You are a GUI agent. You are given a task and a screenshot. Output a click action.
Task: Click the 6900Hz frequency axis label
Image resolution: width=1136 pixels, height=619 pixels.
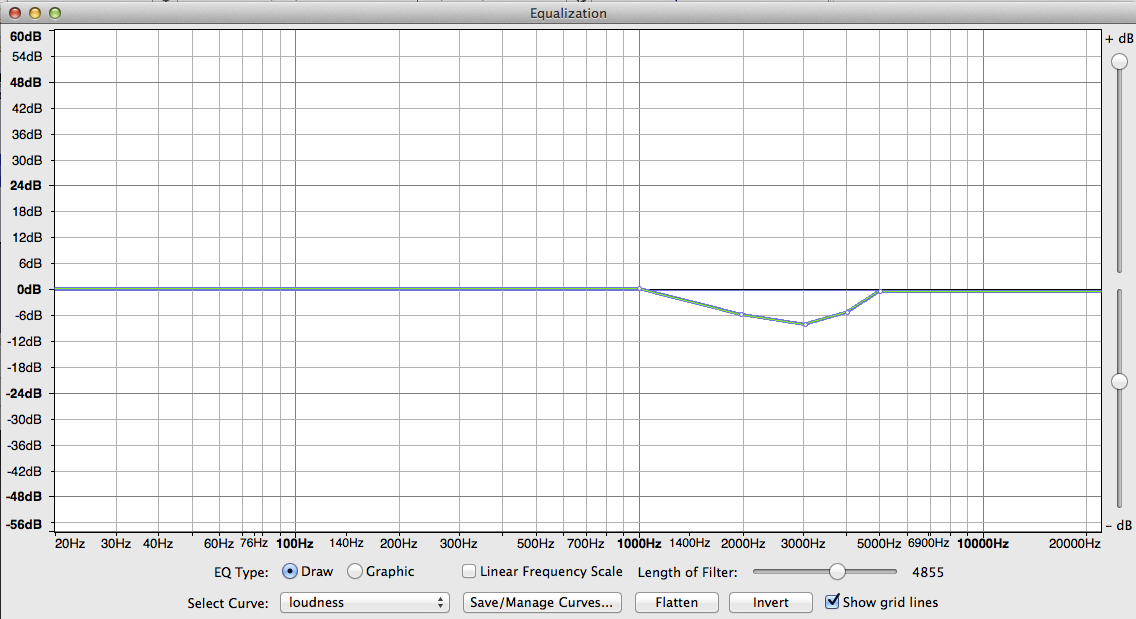coord(928,543)
